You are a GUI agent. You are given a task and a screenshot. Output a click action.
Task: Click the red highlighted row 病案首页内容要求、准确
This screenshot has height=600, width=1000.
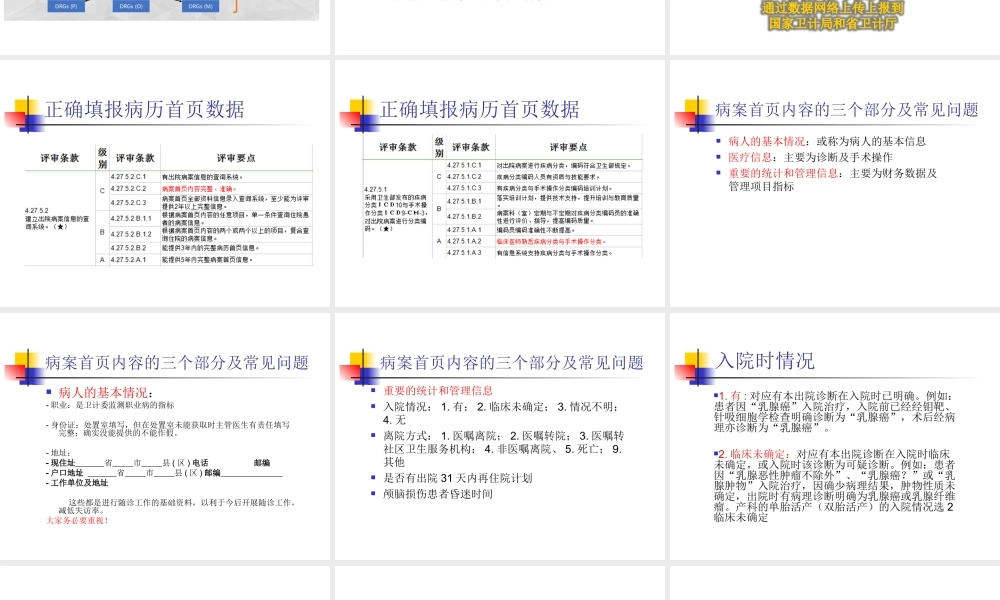pyautogui.click(x=198, y=189)
